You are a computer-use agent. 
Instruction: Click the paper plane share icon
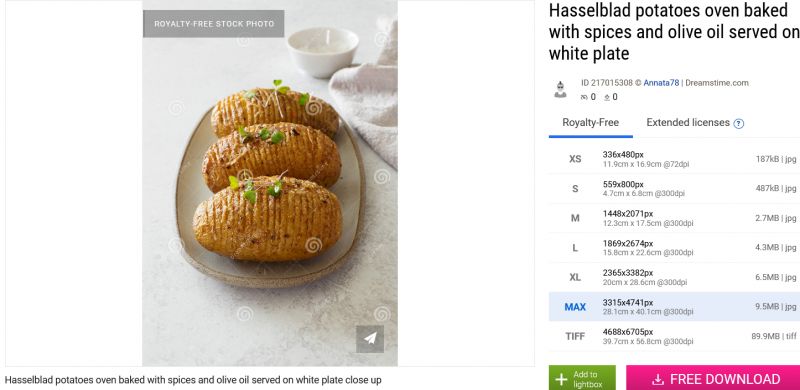click(x=370, y=338)
